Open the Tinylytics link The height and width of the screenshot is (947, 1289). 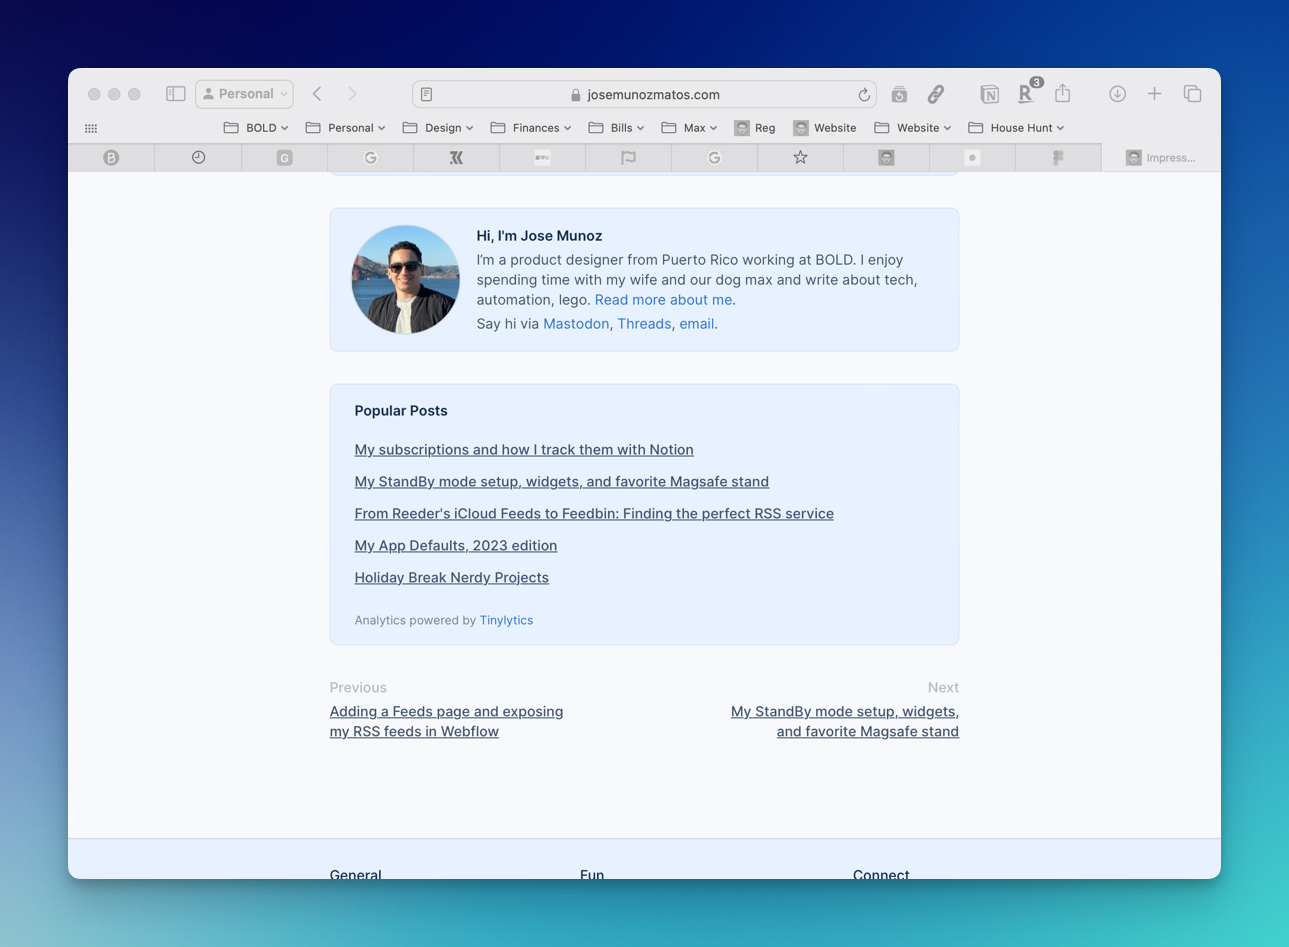[x=506, y=620]
